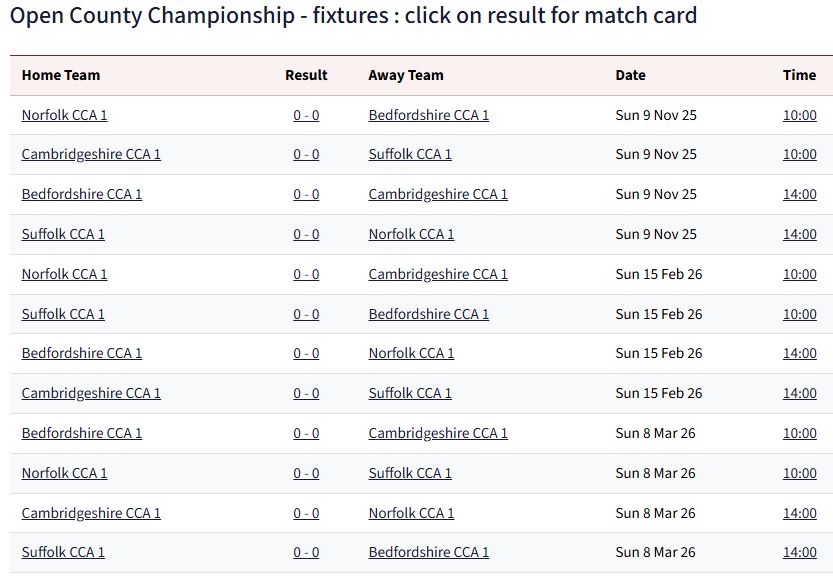The width and height of the screenshot is (833, 579).
Task: Click away team Cambridgeshire CCA 1 on 8 Mar
Action: pyautogui.click(x=438, y=433)
